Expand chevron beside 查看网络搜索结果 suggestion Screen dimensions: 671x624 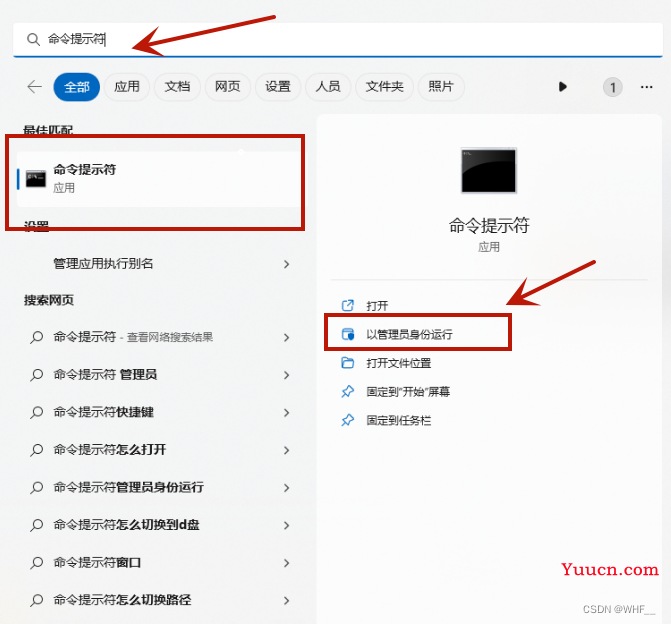pyautogui.click(x=286, y=338)
